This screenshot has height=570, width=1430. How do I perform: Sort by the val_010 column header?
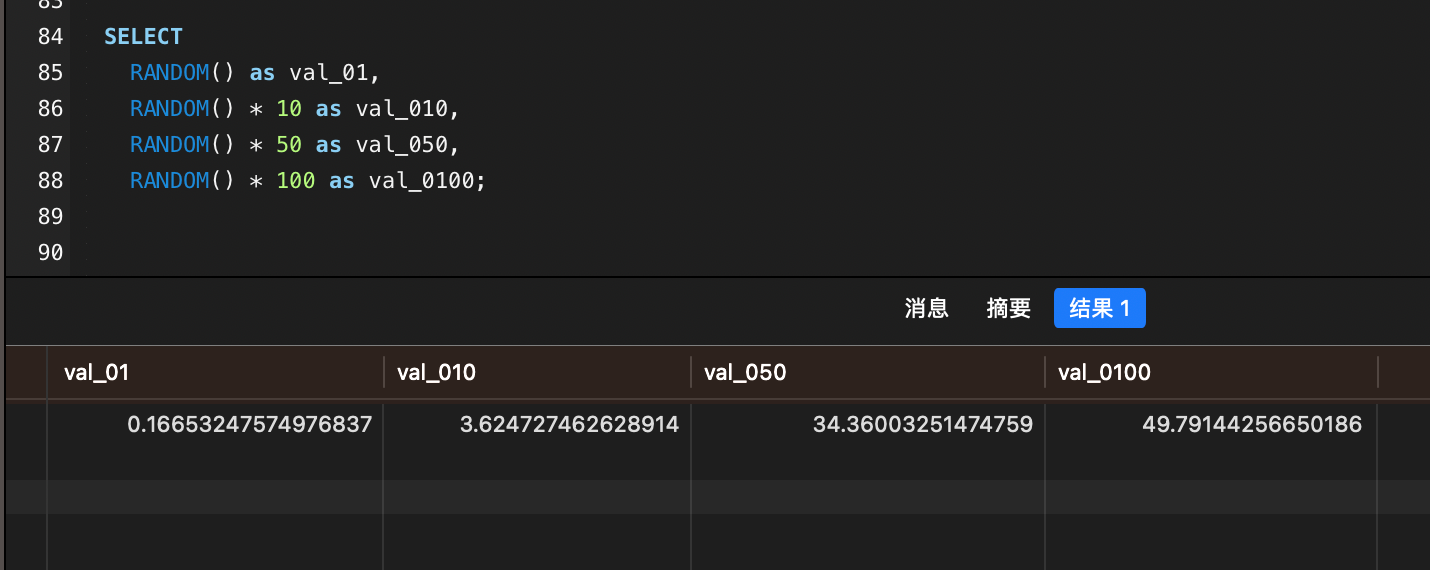[436, 373]
